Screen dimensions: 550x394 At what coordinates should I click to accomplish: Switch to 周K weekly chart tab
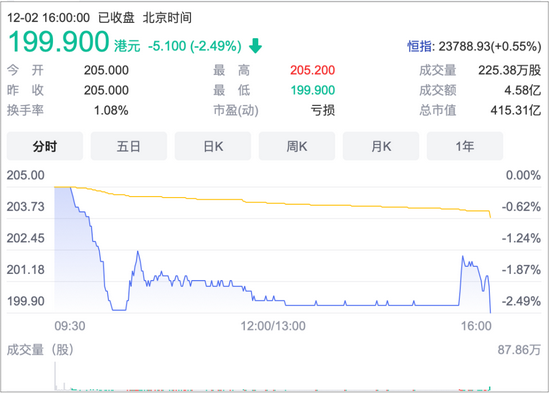click(x=297, y=146)
